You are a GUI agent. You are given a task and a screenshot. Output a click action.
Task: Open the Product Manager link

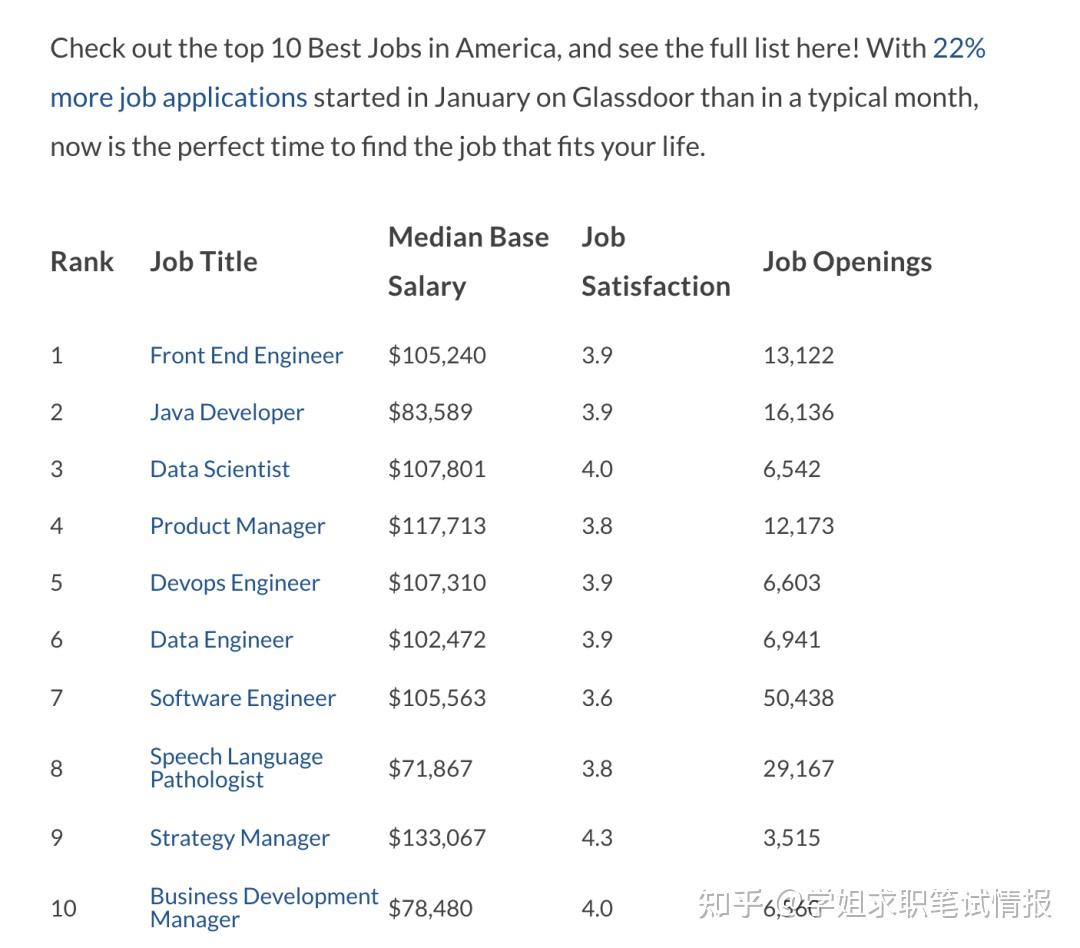pyautogui.click(x=237, y=527)
